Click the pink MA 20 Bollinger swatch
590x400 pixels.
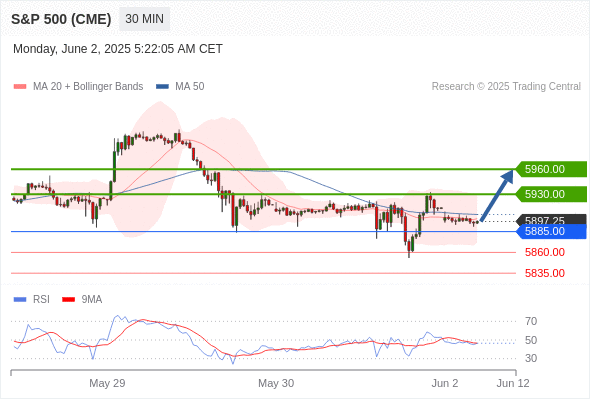pos(20,87)
